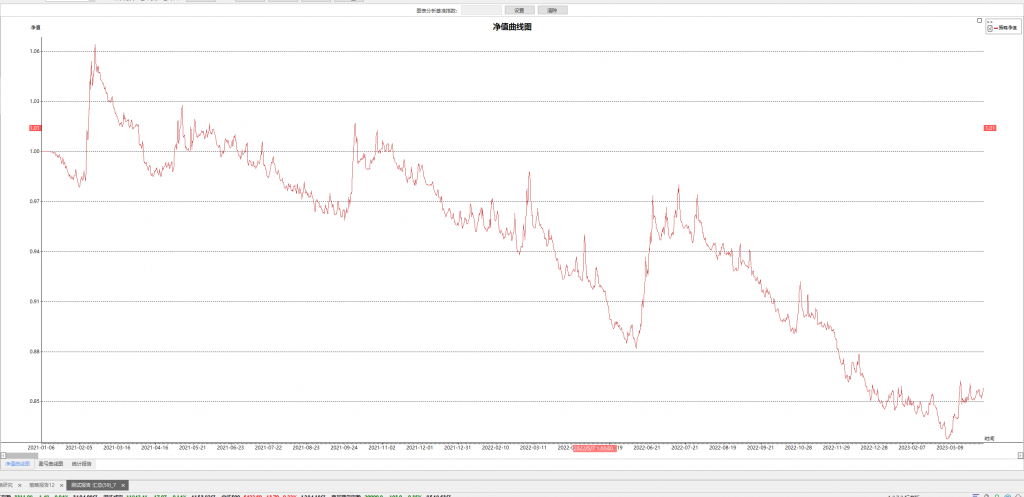The width and height of the screenshot is (1024, 497).
Task: Activate the 测试报告 汇总(59)_7 document tab
Action: [94, 485]
